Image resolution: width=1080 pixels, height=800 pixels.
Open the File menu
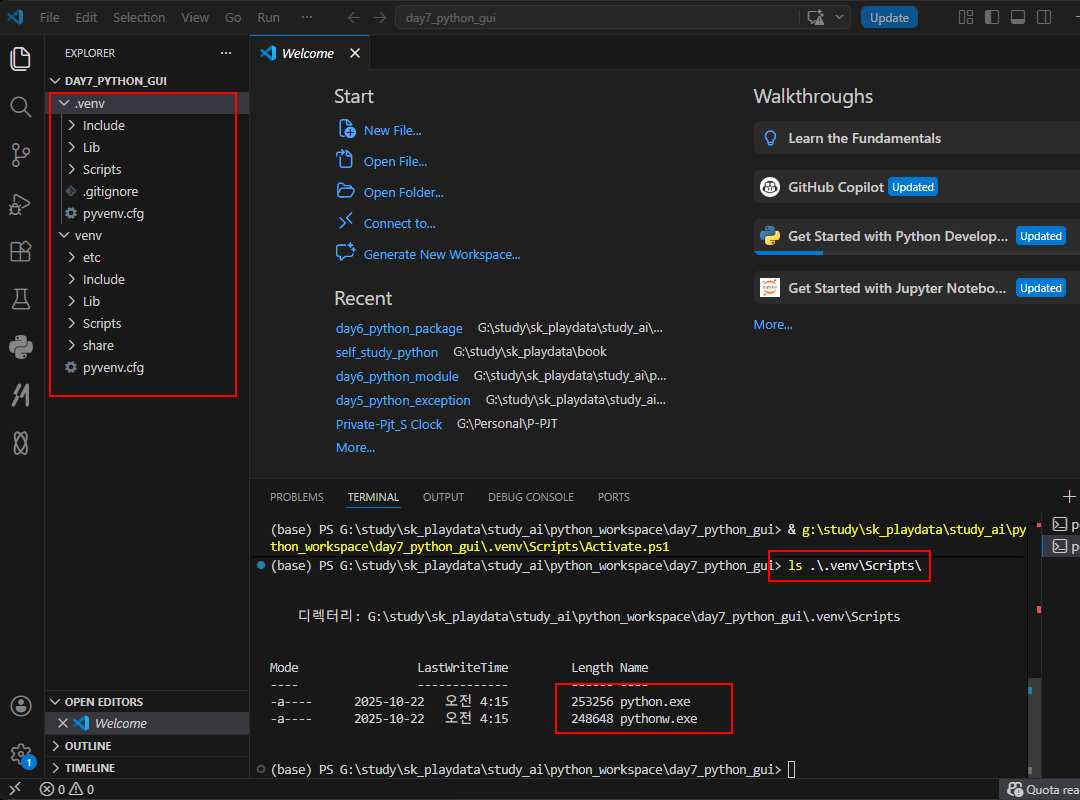coord(50,17)
